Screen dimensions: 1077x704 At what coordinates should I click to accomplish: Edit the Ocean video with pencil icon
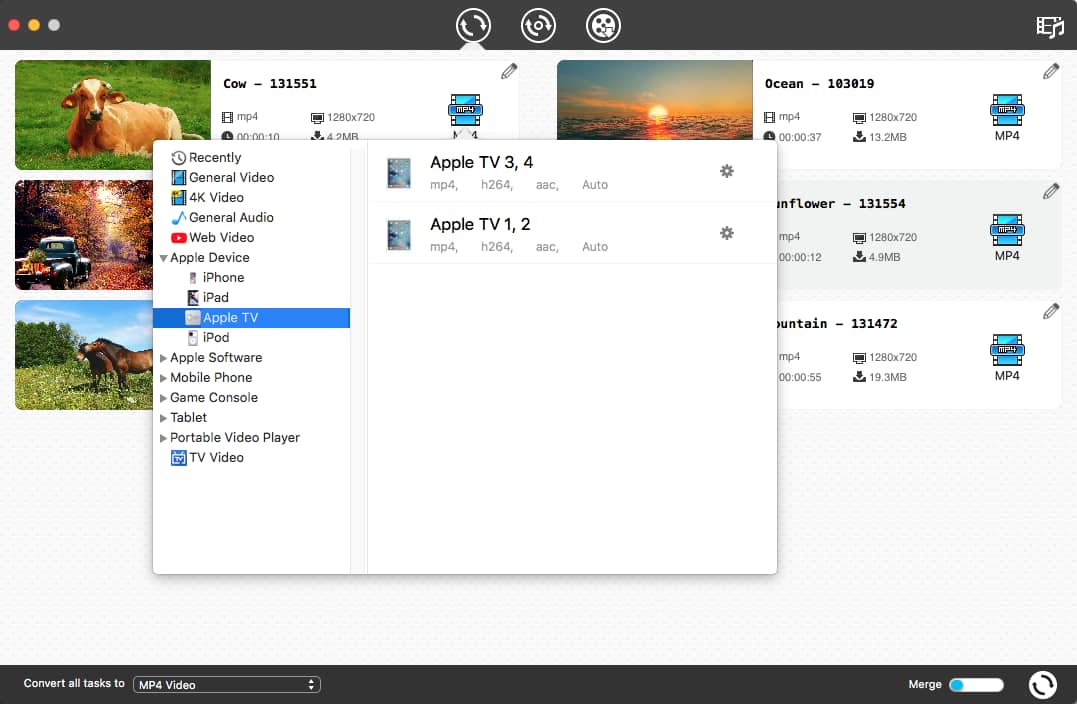pos(1051,71)
